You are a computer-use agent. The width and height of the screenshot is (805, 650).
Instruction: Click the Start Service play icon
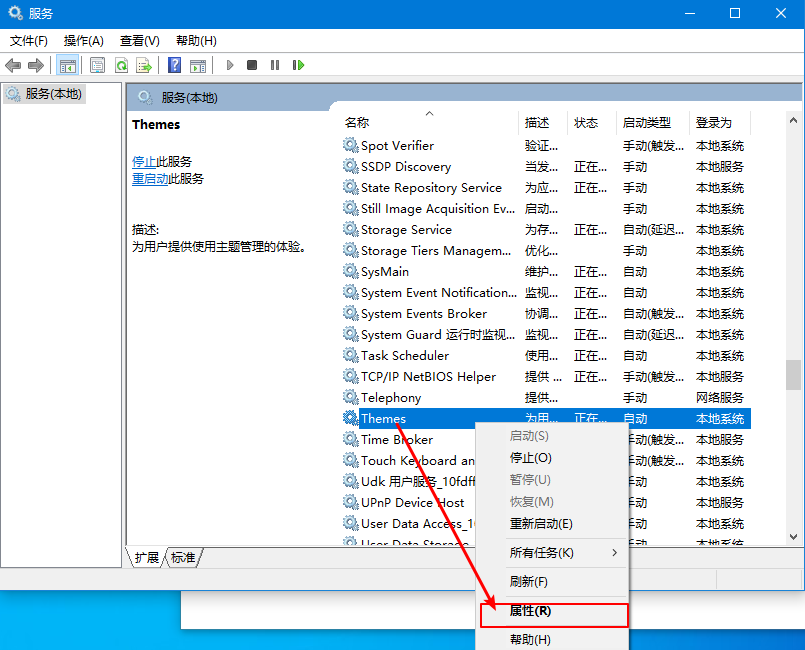(x=229, y=65)
